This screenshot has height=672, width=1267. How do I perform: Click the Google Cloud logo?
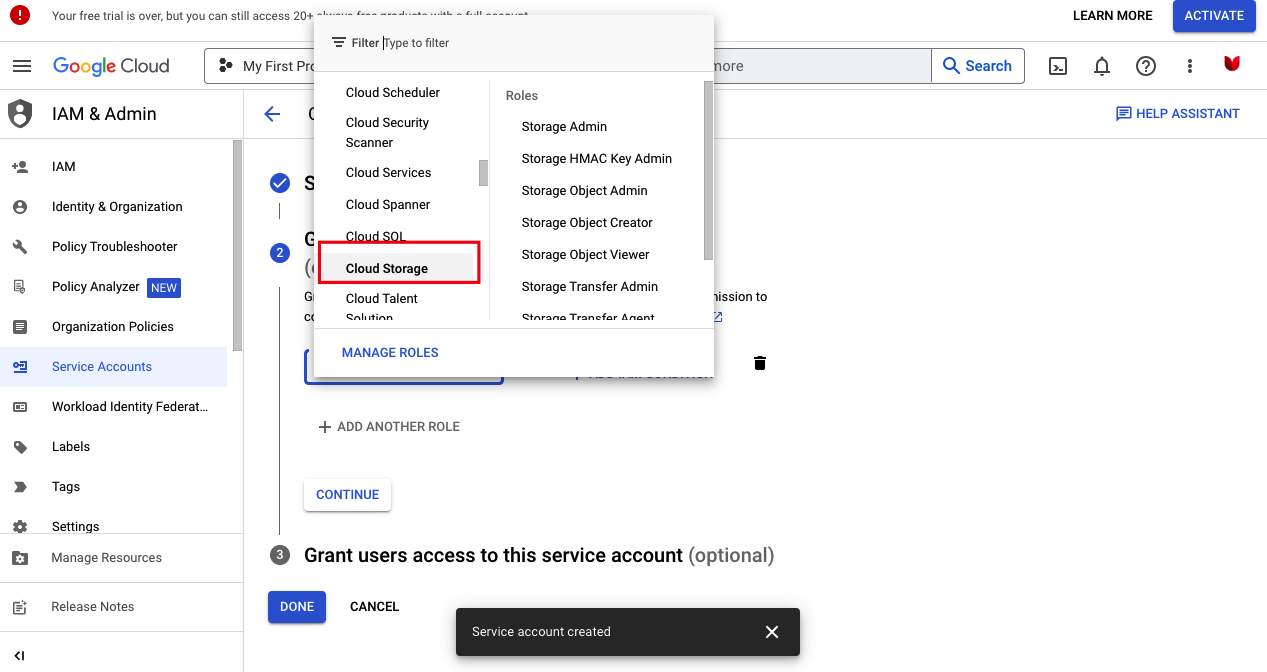111,66
